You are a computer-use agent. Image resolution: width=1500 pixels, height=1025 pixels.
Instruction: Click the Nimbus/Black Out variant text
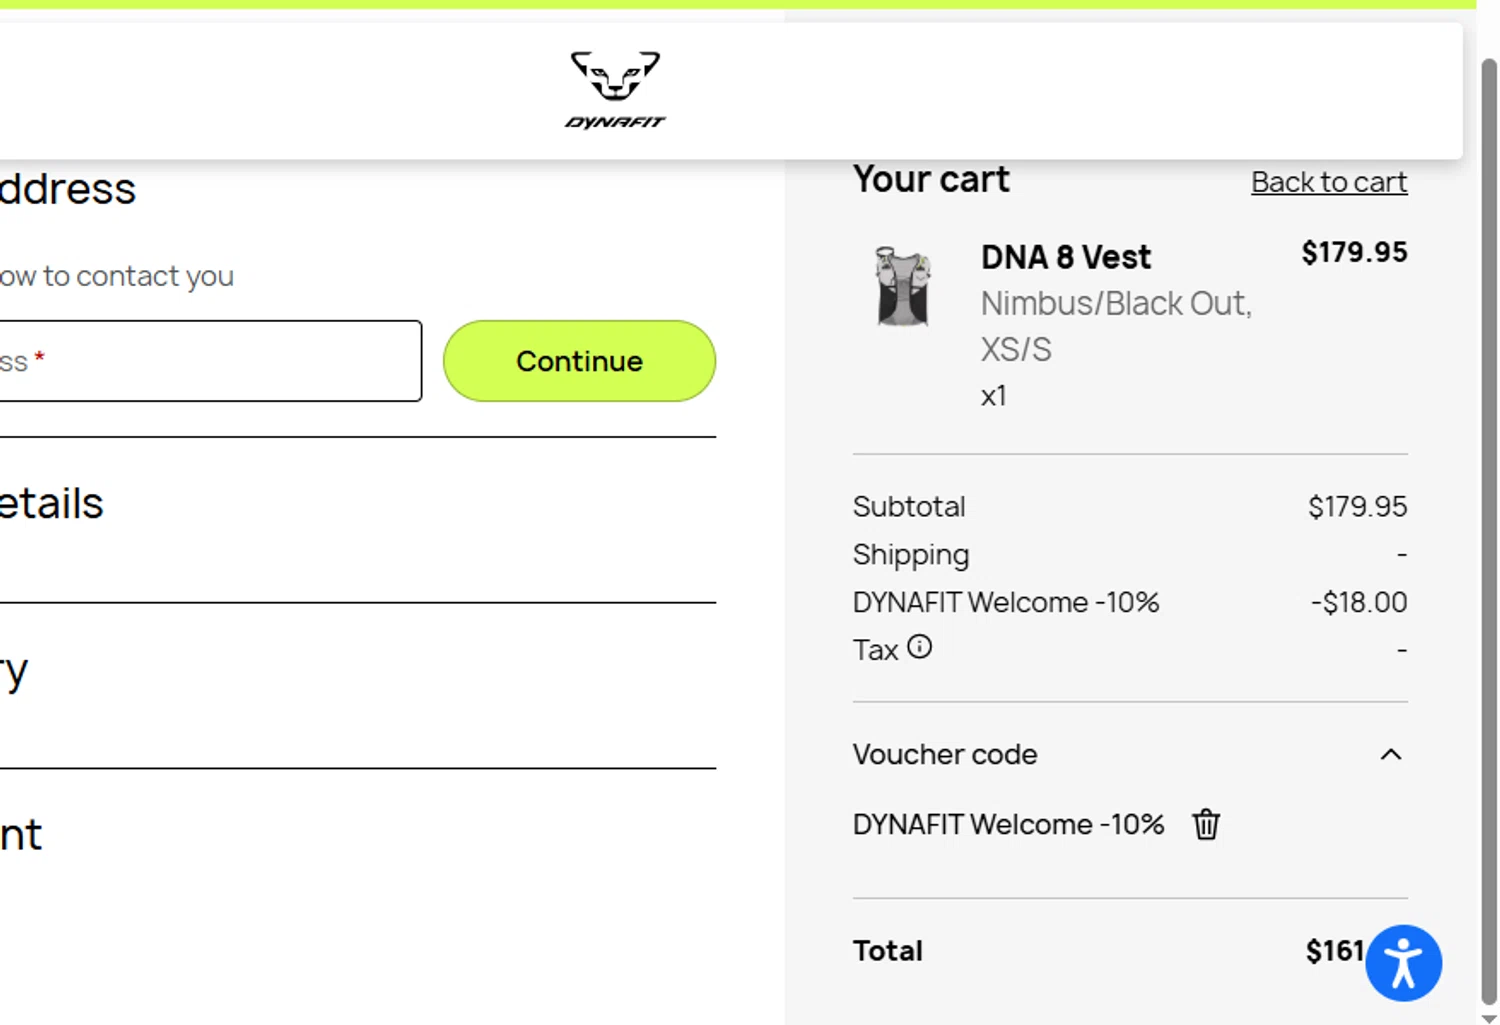1116,303
